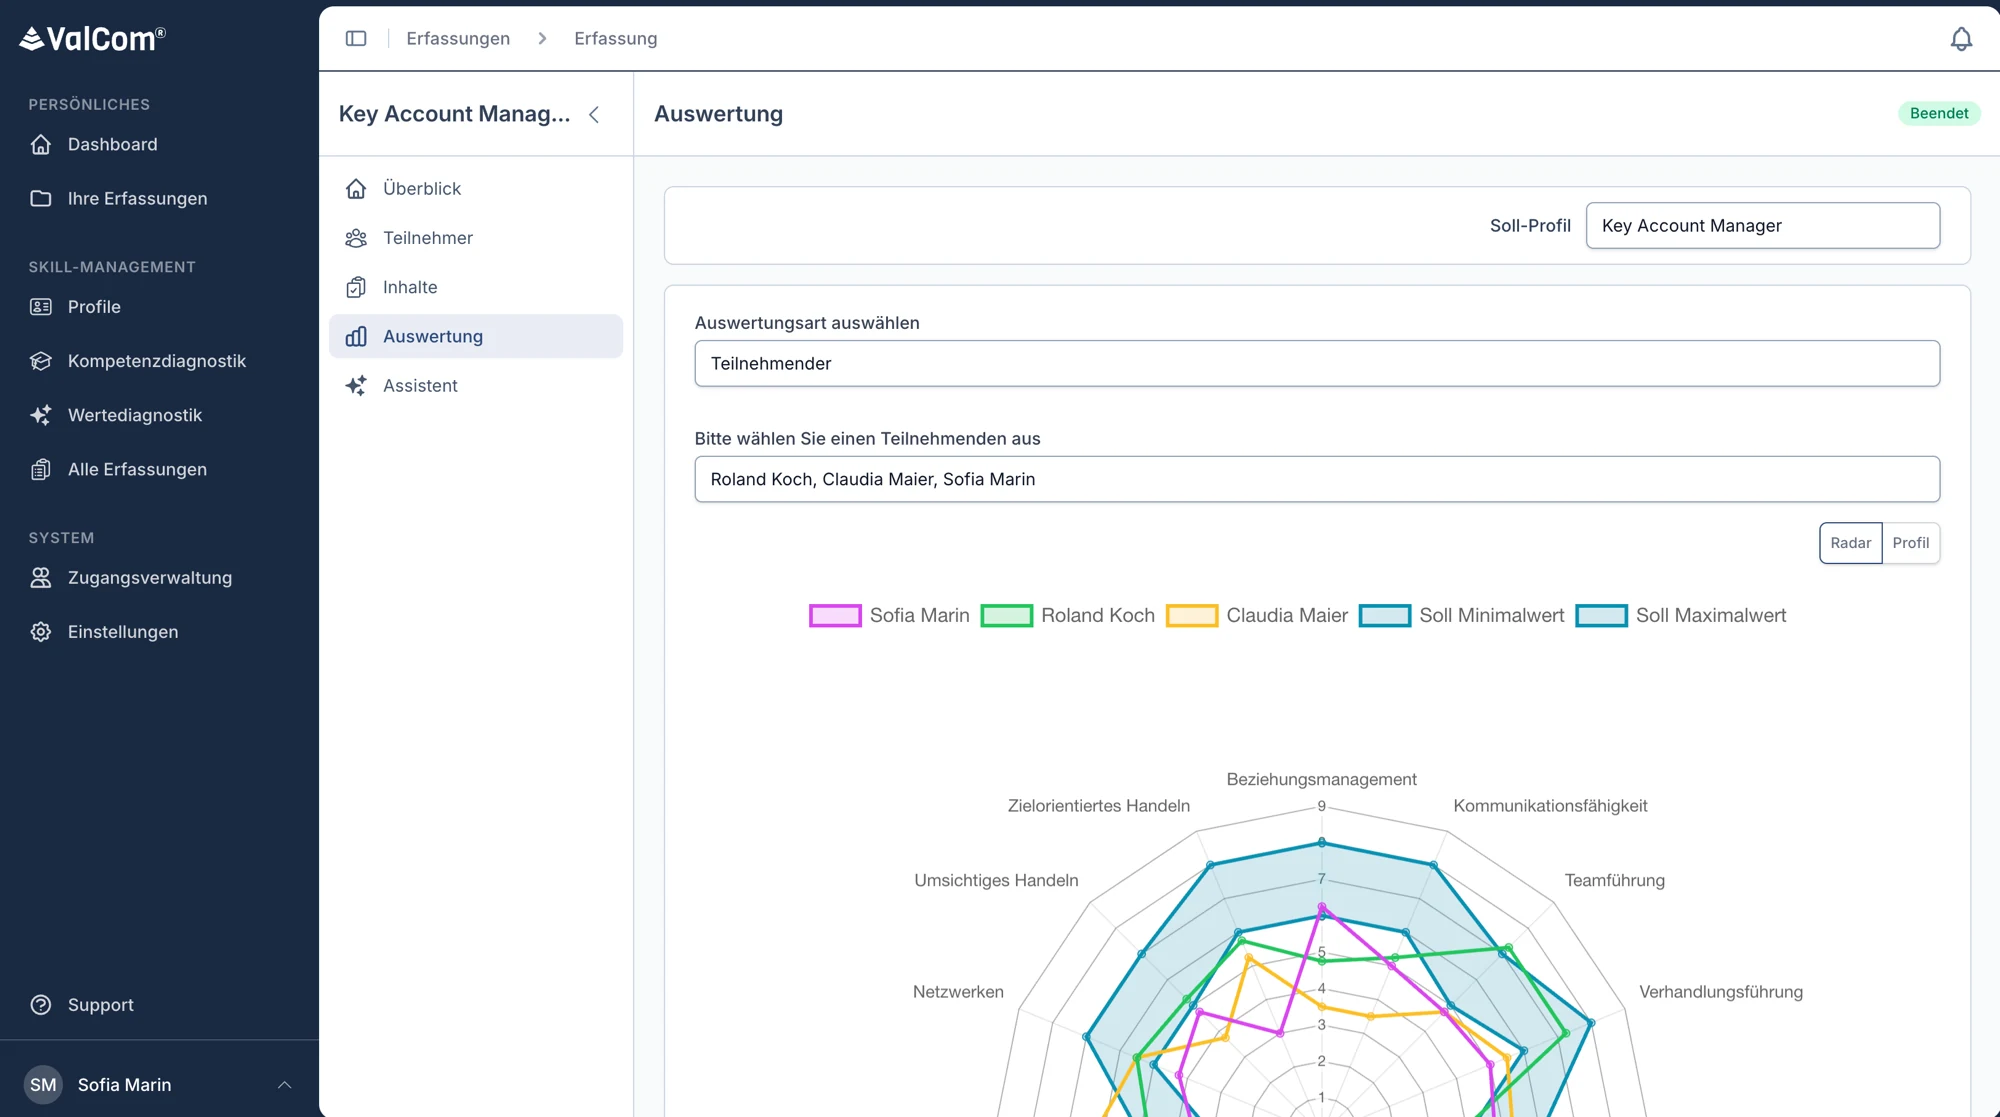Select the Überblick tab
2000x1117 pixels.
tap(476, 188)
